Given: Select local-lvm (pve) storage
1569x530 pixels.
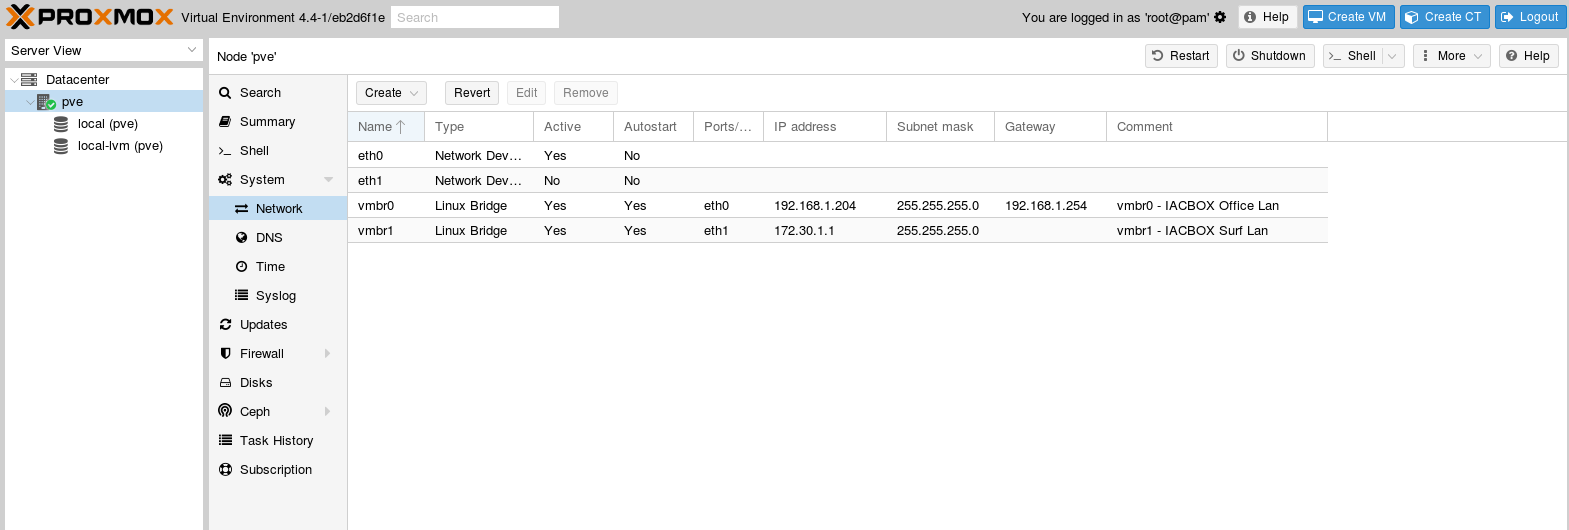Looking at the screenshot, I should 120,145.
